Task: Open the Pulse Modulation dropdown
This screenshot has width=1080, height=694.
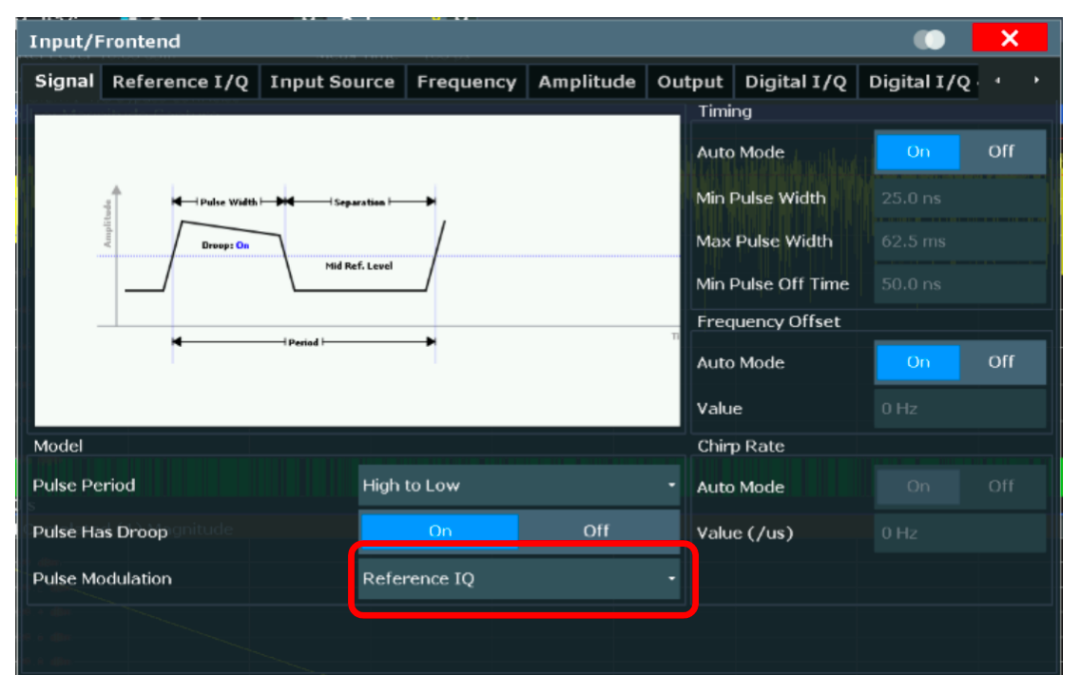Action: tap(519, 579)
